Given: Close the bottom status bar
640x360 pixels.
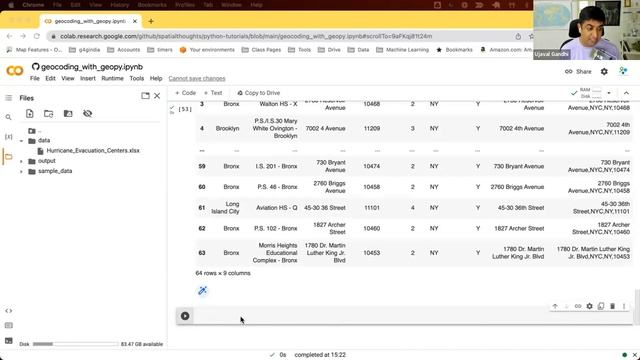Looking at the screenshot, I should (x=635, y=355).
